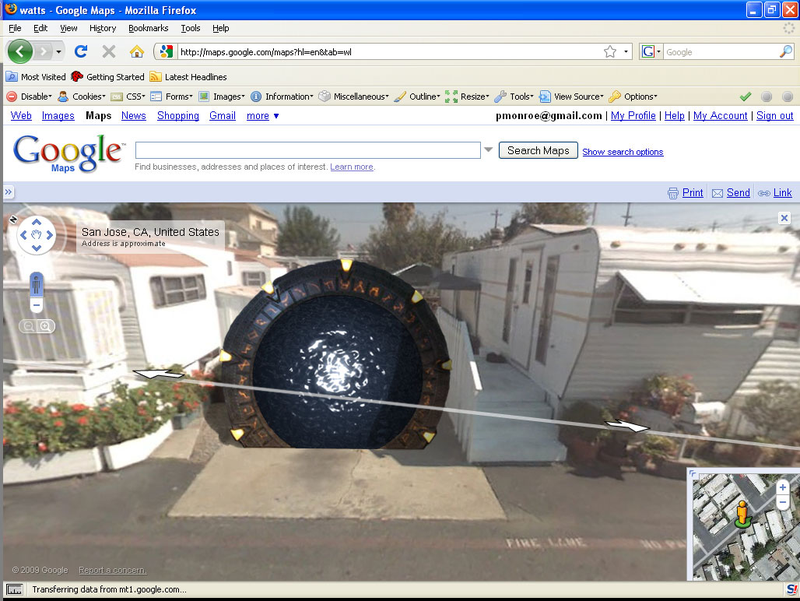Open the Learn more link
This screenshot has width=800, height=601.
coord(352,167)
